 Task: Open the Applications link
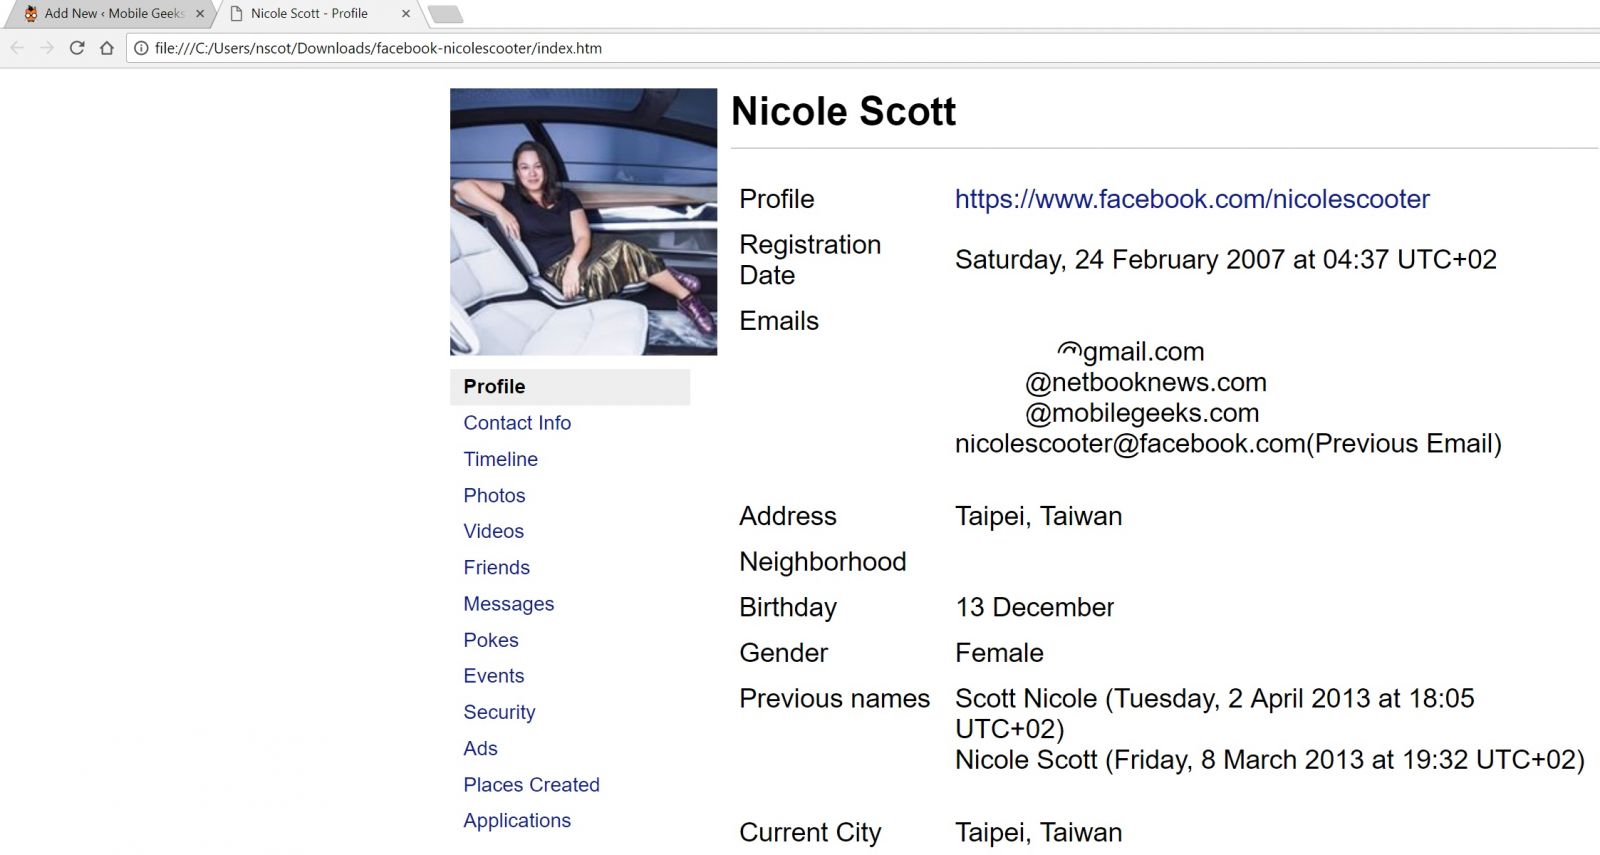(x=517, y=821)
